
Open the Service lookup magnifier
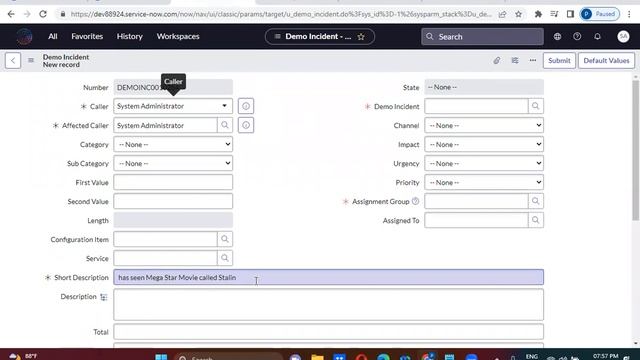(x=225, y=258)
